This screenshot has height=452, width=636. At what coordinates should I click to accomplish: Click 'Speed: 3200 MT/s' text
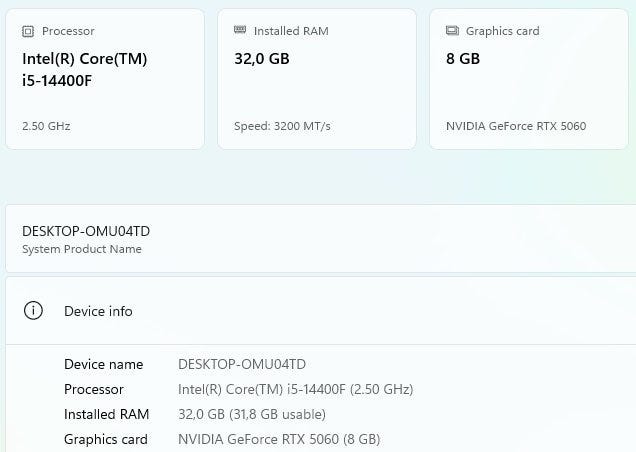pyautogui.click(x=282, y=126)
